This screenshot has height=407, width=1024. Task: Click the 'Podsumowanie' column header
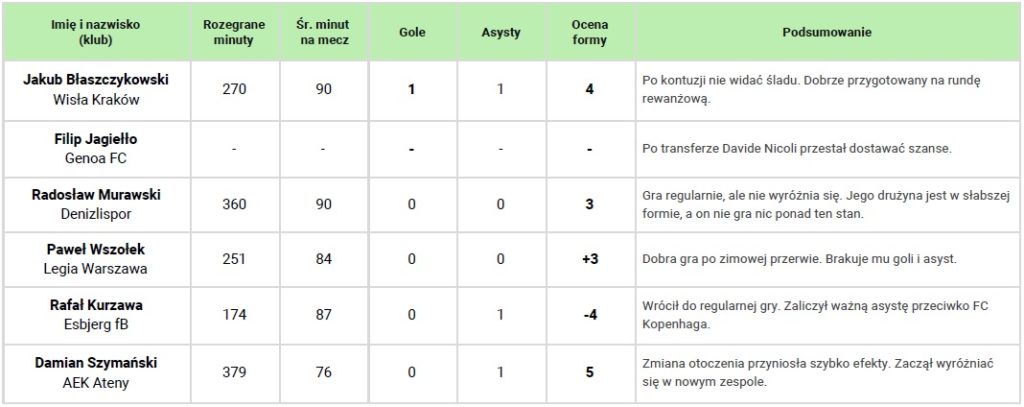pyautogui.click(x=826, y=33)
